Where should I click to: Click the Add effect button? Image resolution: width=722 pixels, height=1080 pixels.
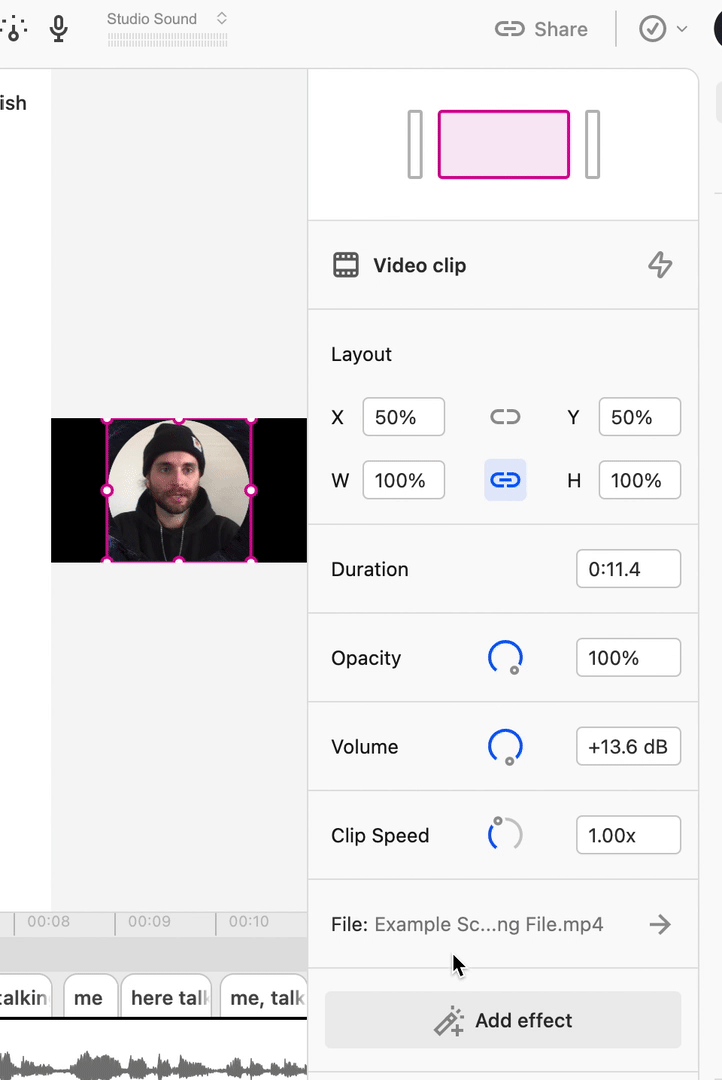point(503,1020)
